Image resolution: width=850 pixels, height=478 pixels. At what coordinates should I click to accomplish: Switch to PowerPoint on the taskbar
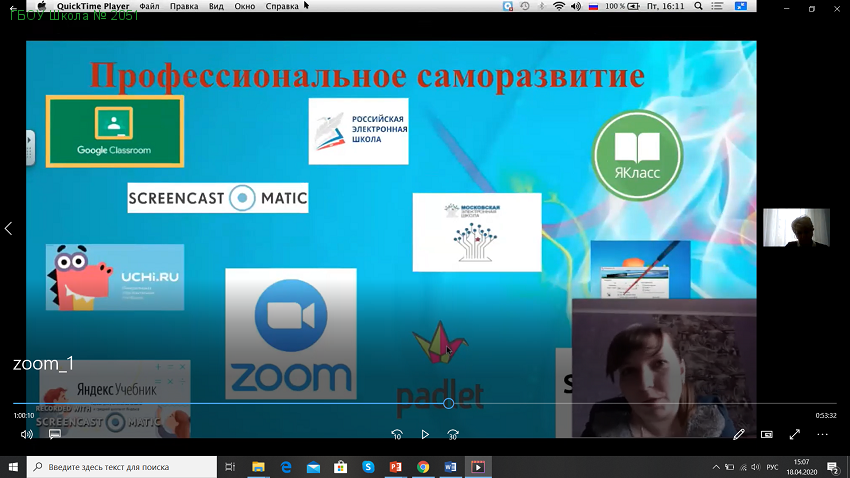tap(396, 467)
